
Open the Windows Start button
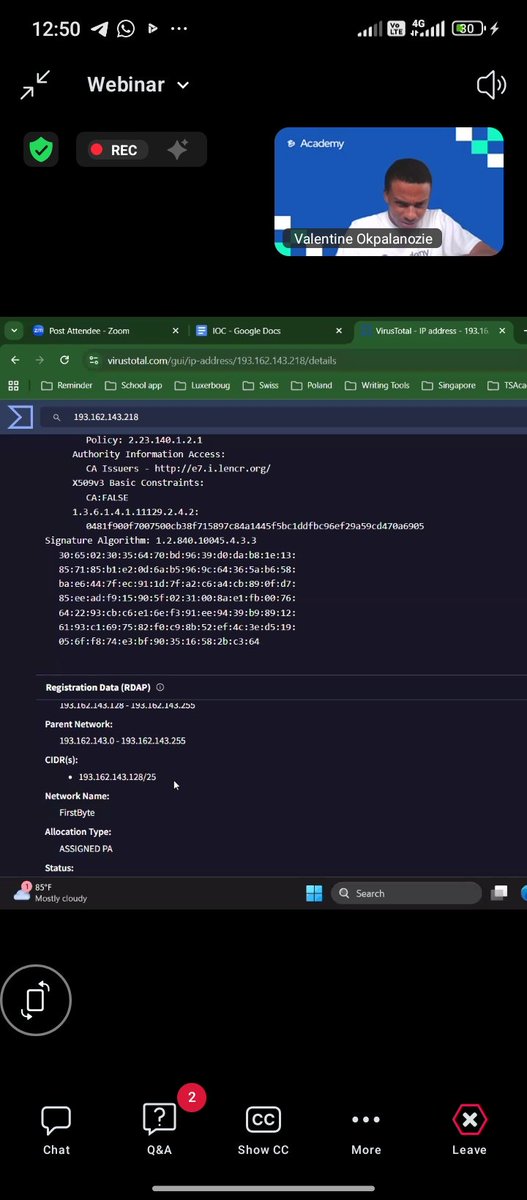point(313,893)
